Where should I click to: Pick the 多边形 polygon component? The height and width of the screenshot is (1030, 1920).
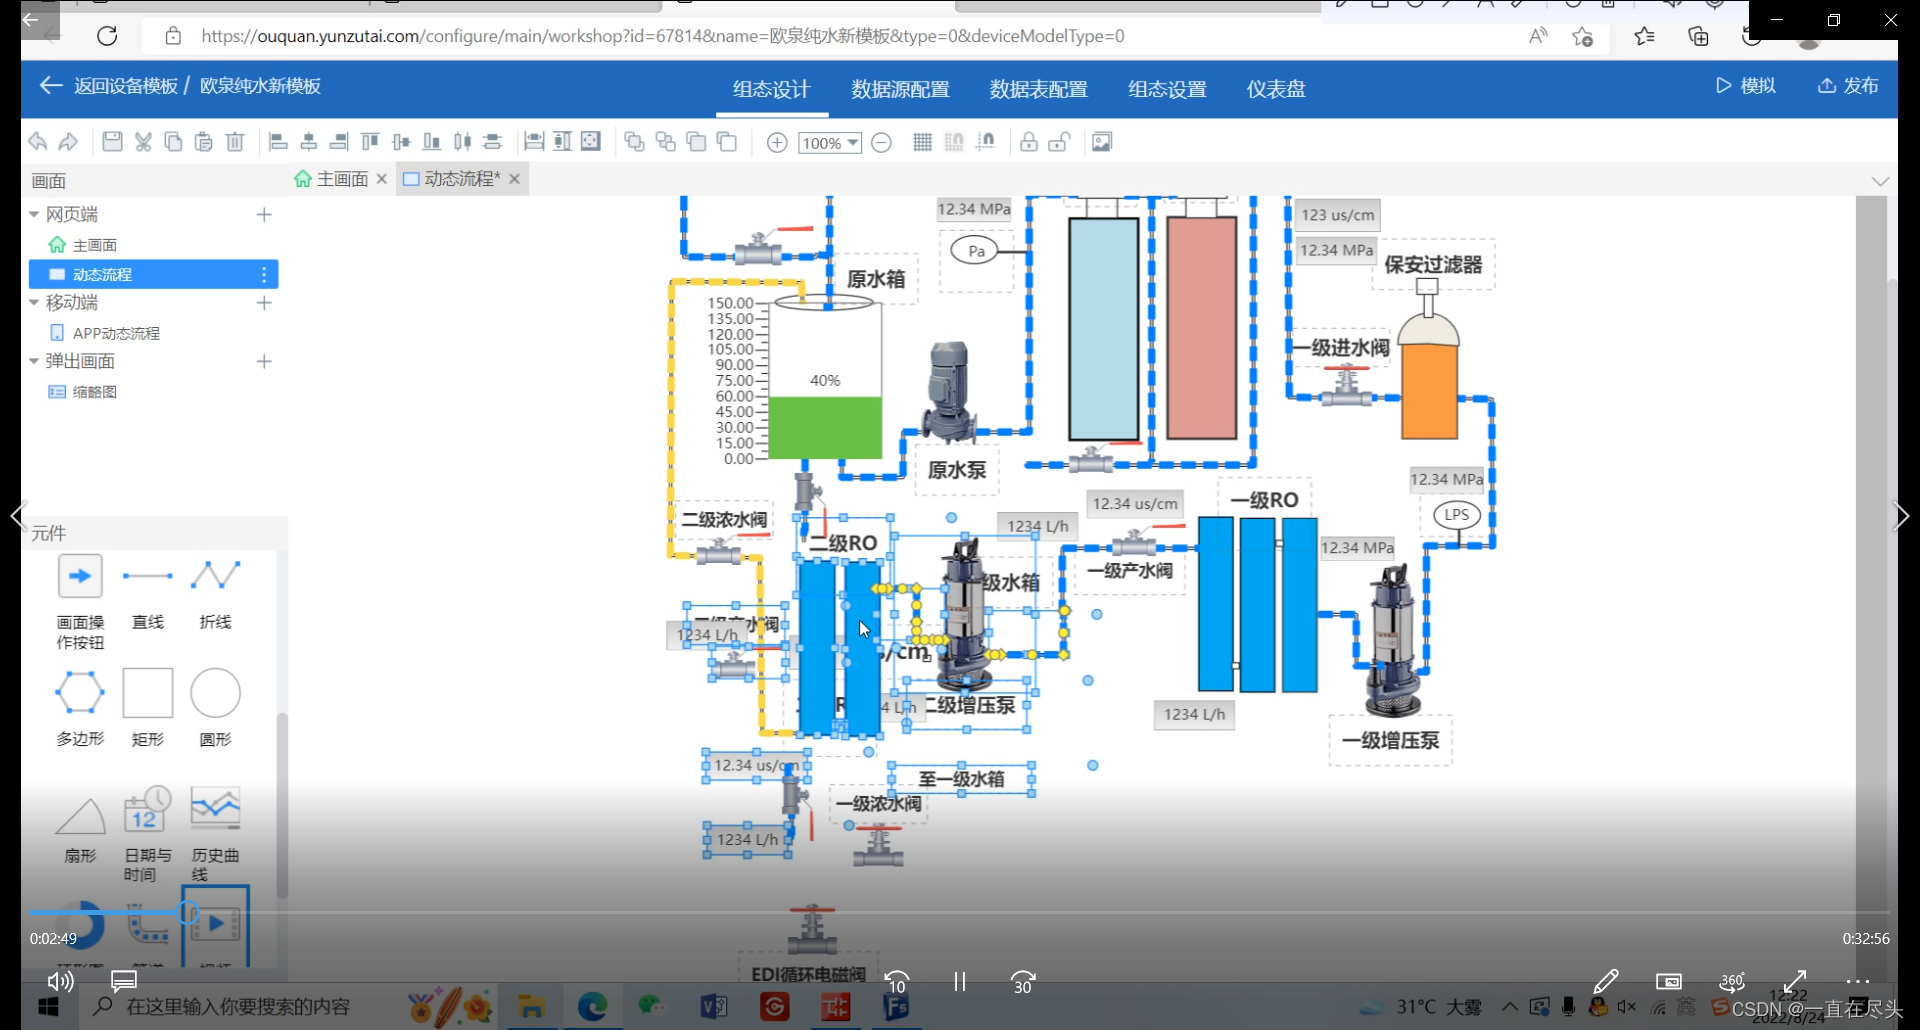(x=80, y=708)
